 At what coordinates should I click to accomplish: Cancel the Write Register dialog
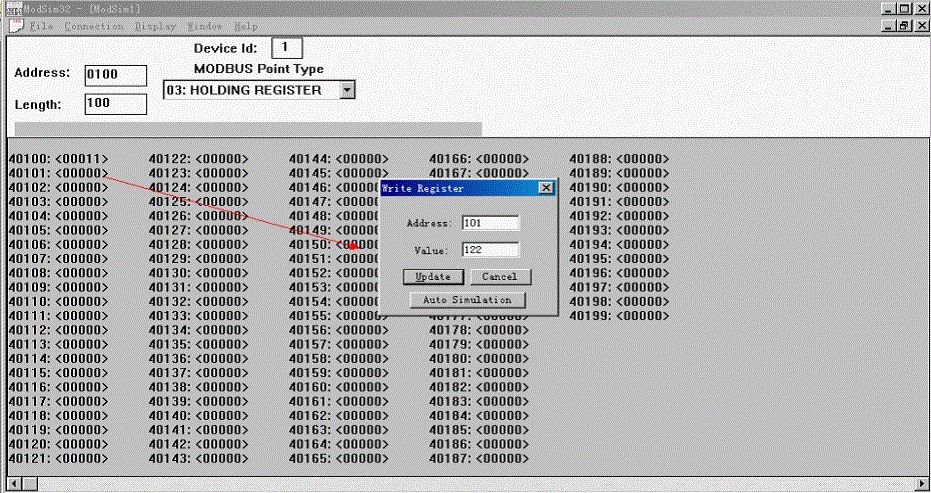point(500,277)
